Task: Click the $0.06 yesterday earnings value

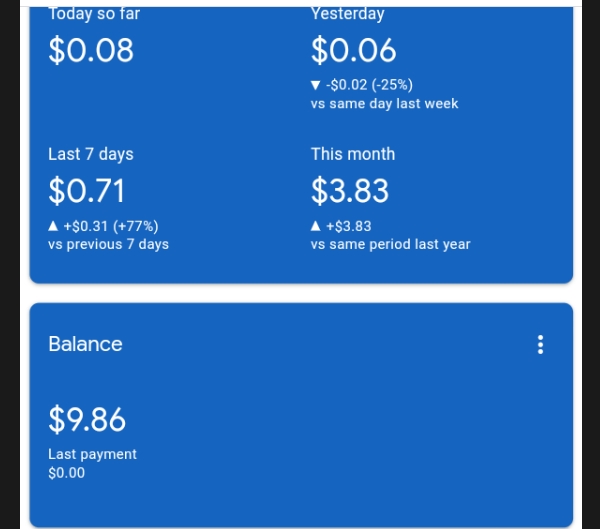Action: (353, 50)
